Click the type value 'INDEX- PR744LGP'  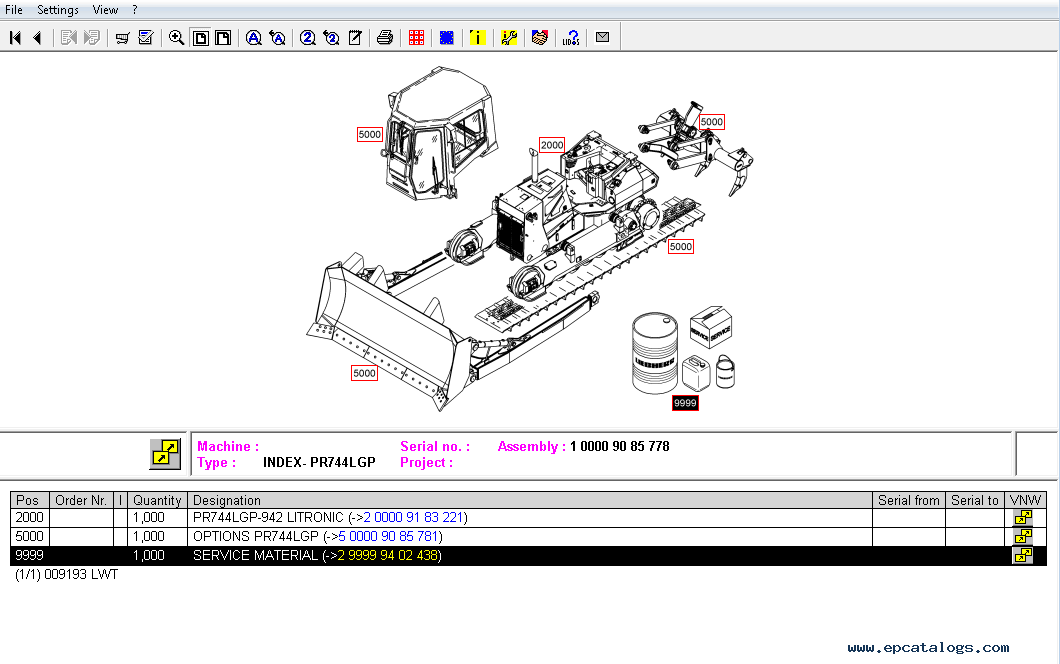click(319, 463)
